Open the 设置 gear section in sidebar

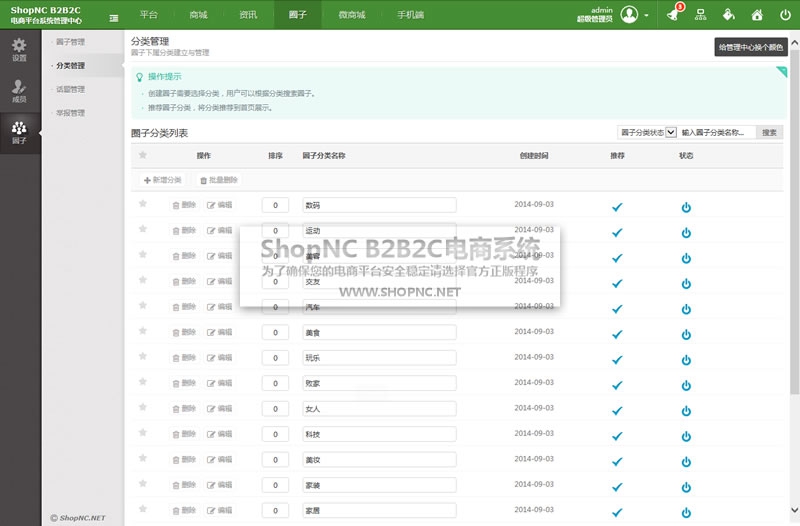19,49
